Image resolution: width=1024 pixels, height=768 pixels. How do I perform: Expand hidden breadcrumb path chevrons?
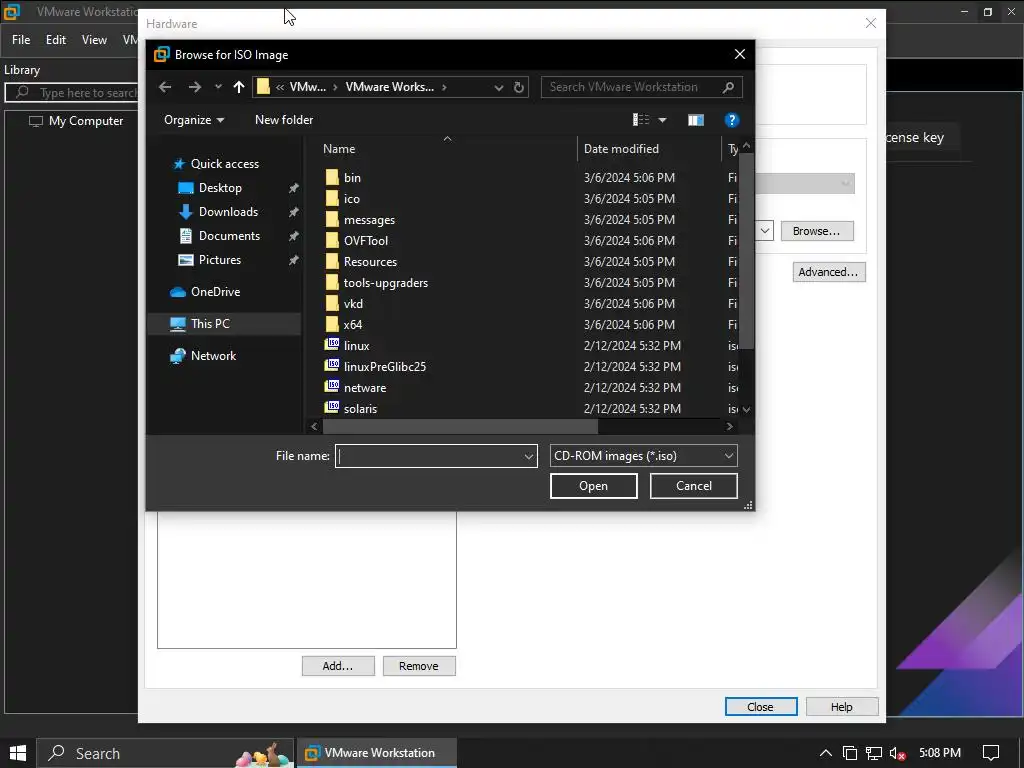[x=280, y=87]
